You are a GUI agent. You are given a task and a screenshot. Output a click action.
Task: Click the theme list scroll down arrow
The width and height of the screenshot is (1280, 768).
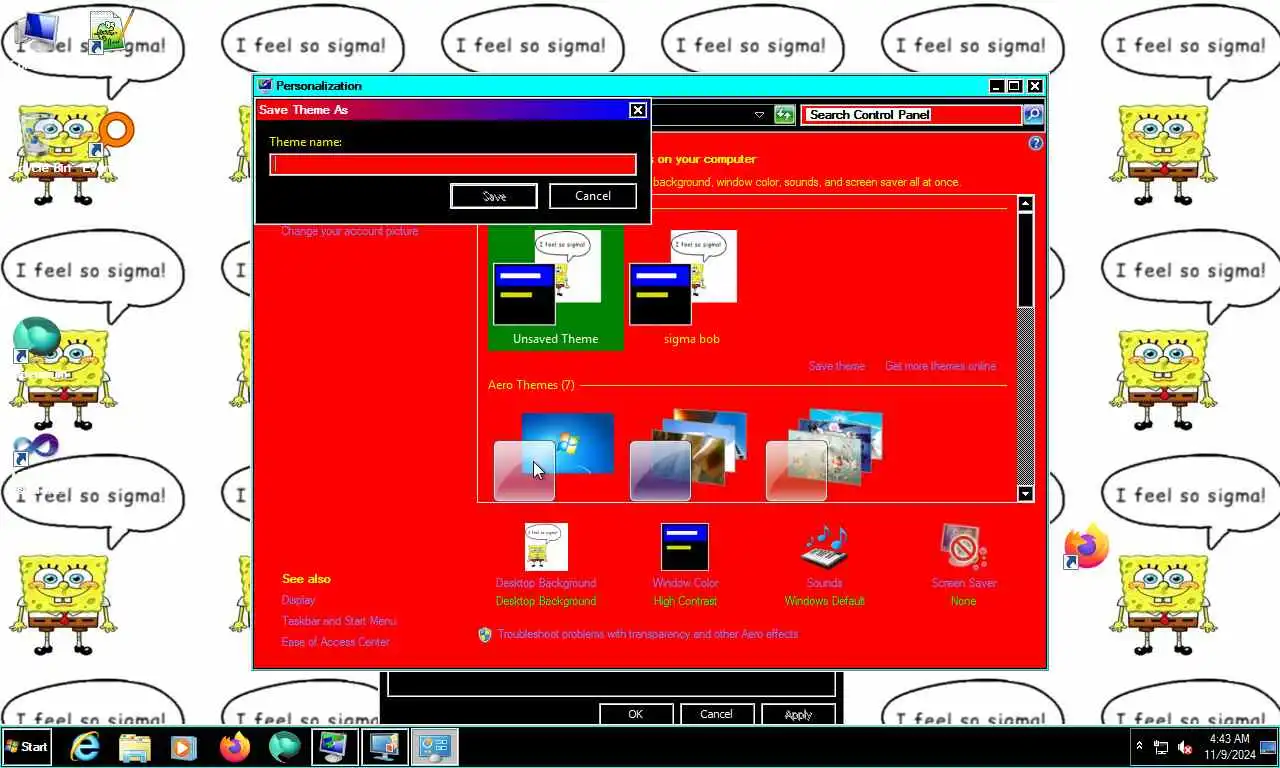[x=1025, y=493]
